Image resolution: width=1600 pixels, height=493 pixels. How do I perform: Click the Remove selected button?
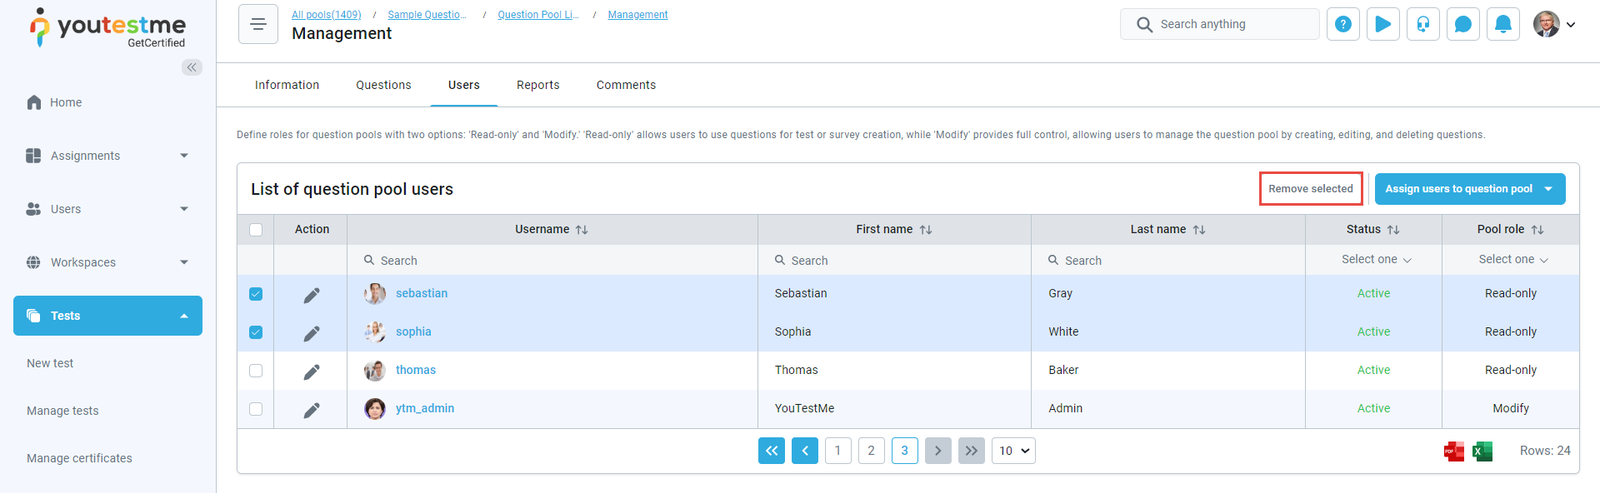pyautogui.click(x=1310, y=189)
